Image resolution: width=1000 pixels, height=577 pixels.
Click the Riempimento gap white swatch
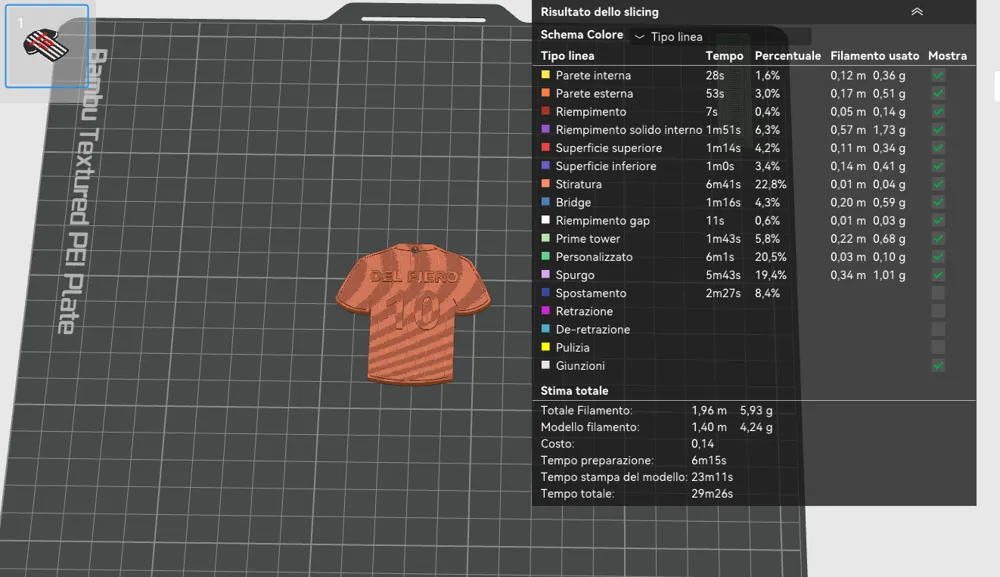point(545,220)
